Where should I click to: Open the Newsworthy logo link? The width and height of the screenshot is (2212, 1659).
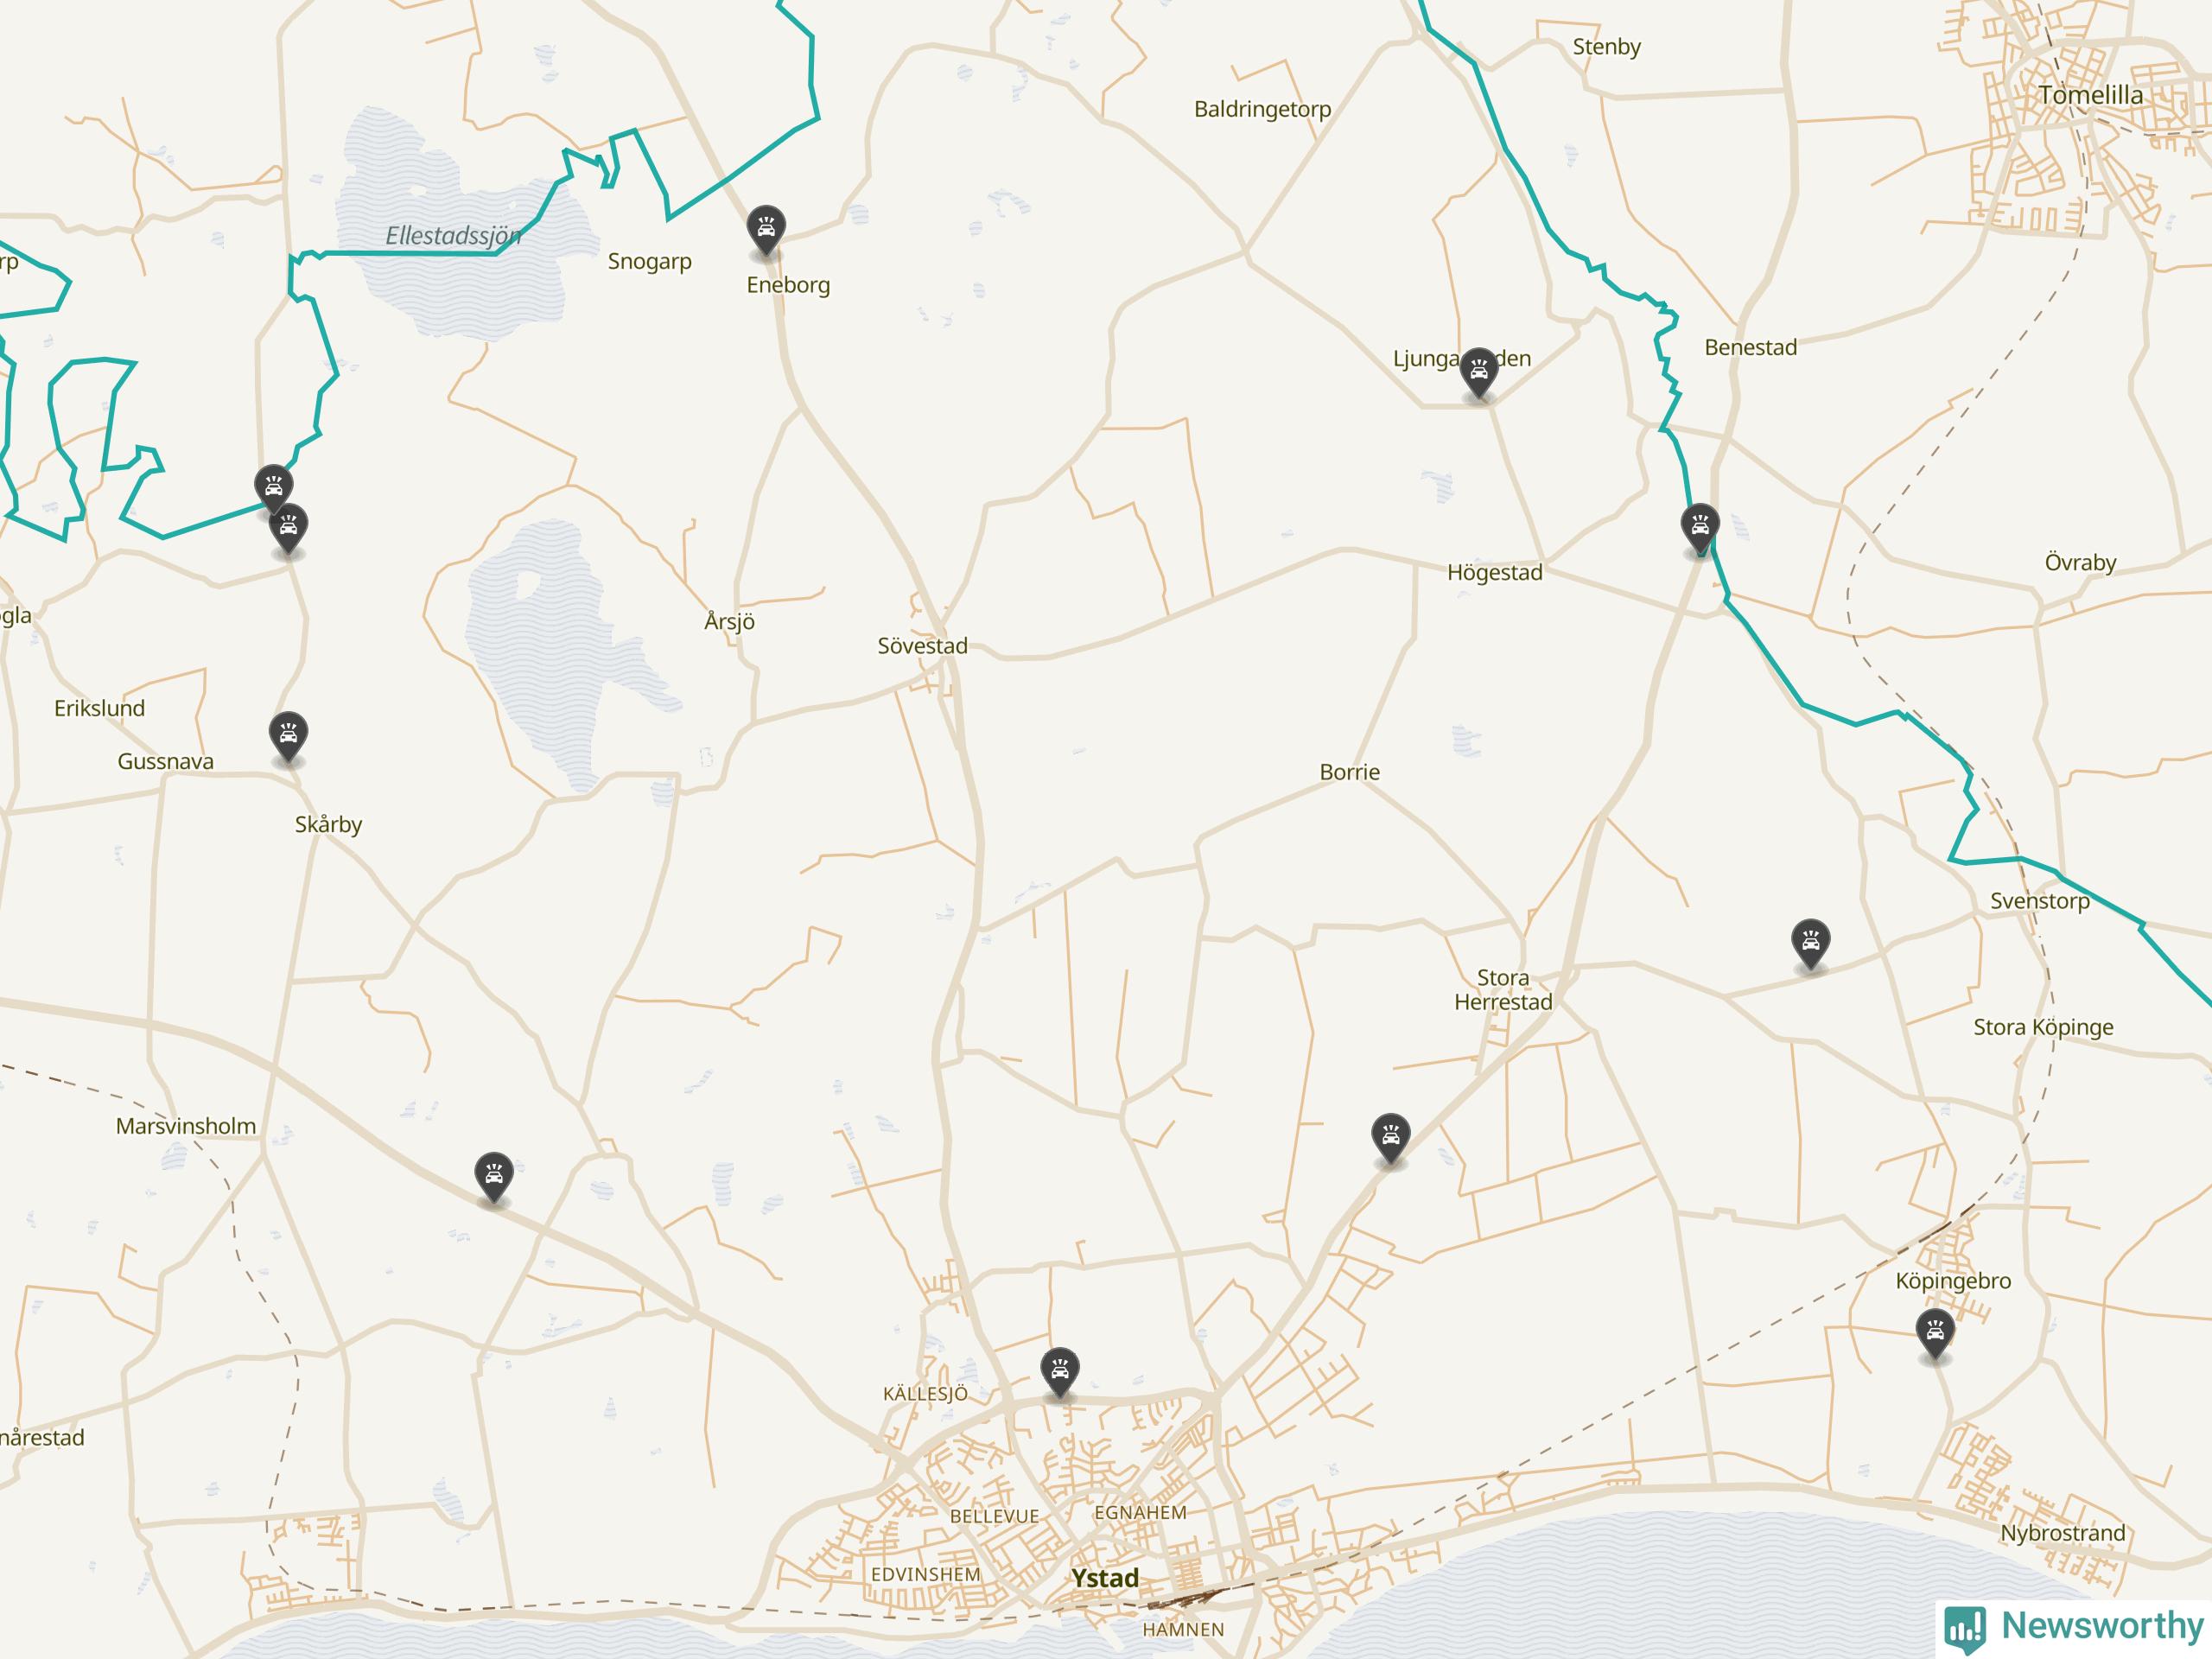click(2074, 1627)
